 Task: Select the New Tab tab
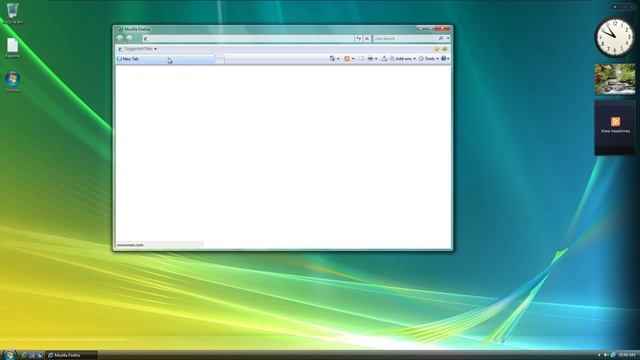click(165, 59)
